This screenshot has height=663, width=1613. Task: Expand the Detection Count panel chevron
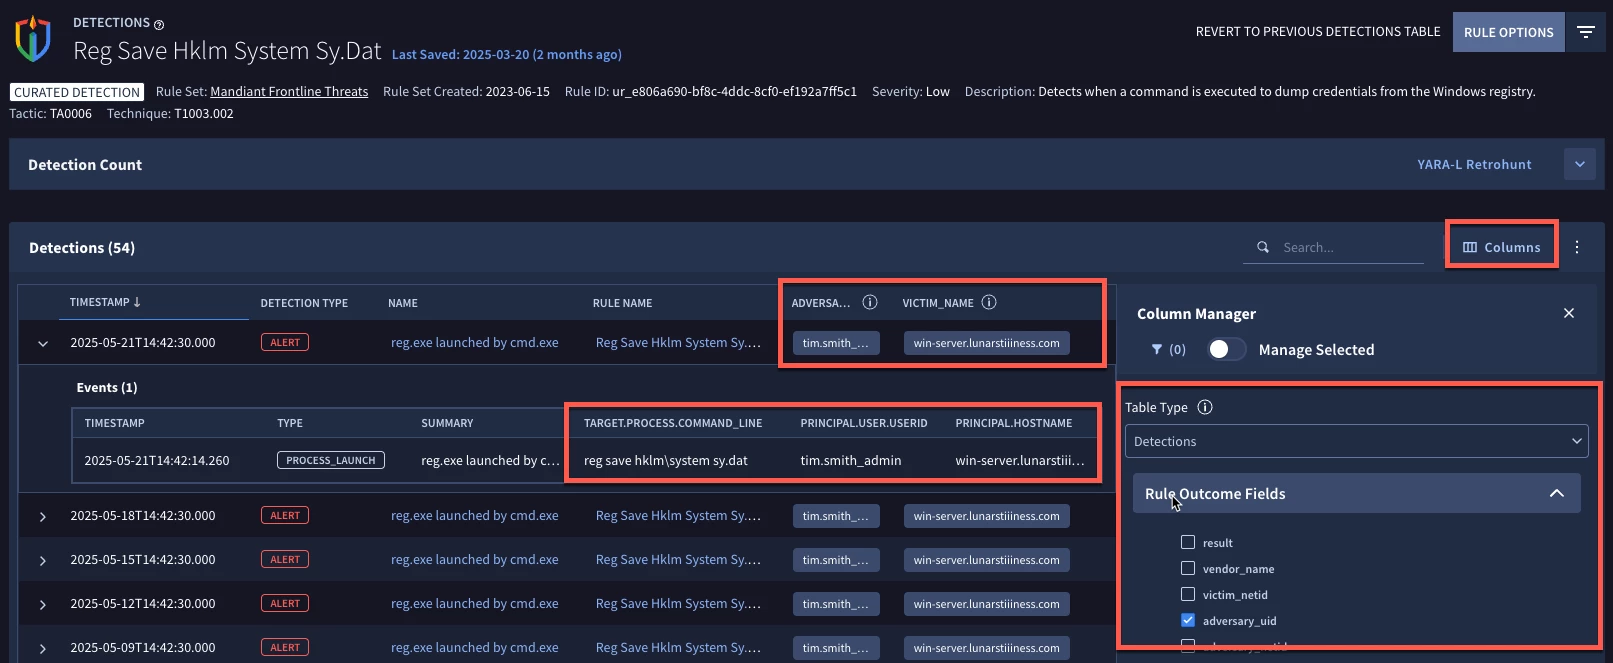1580,164
